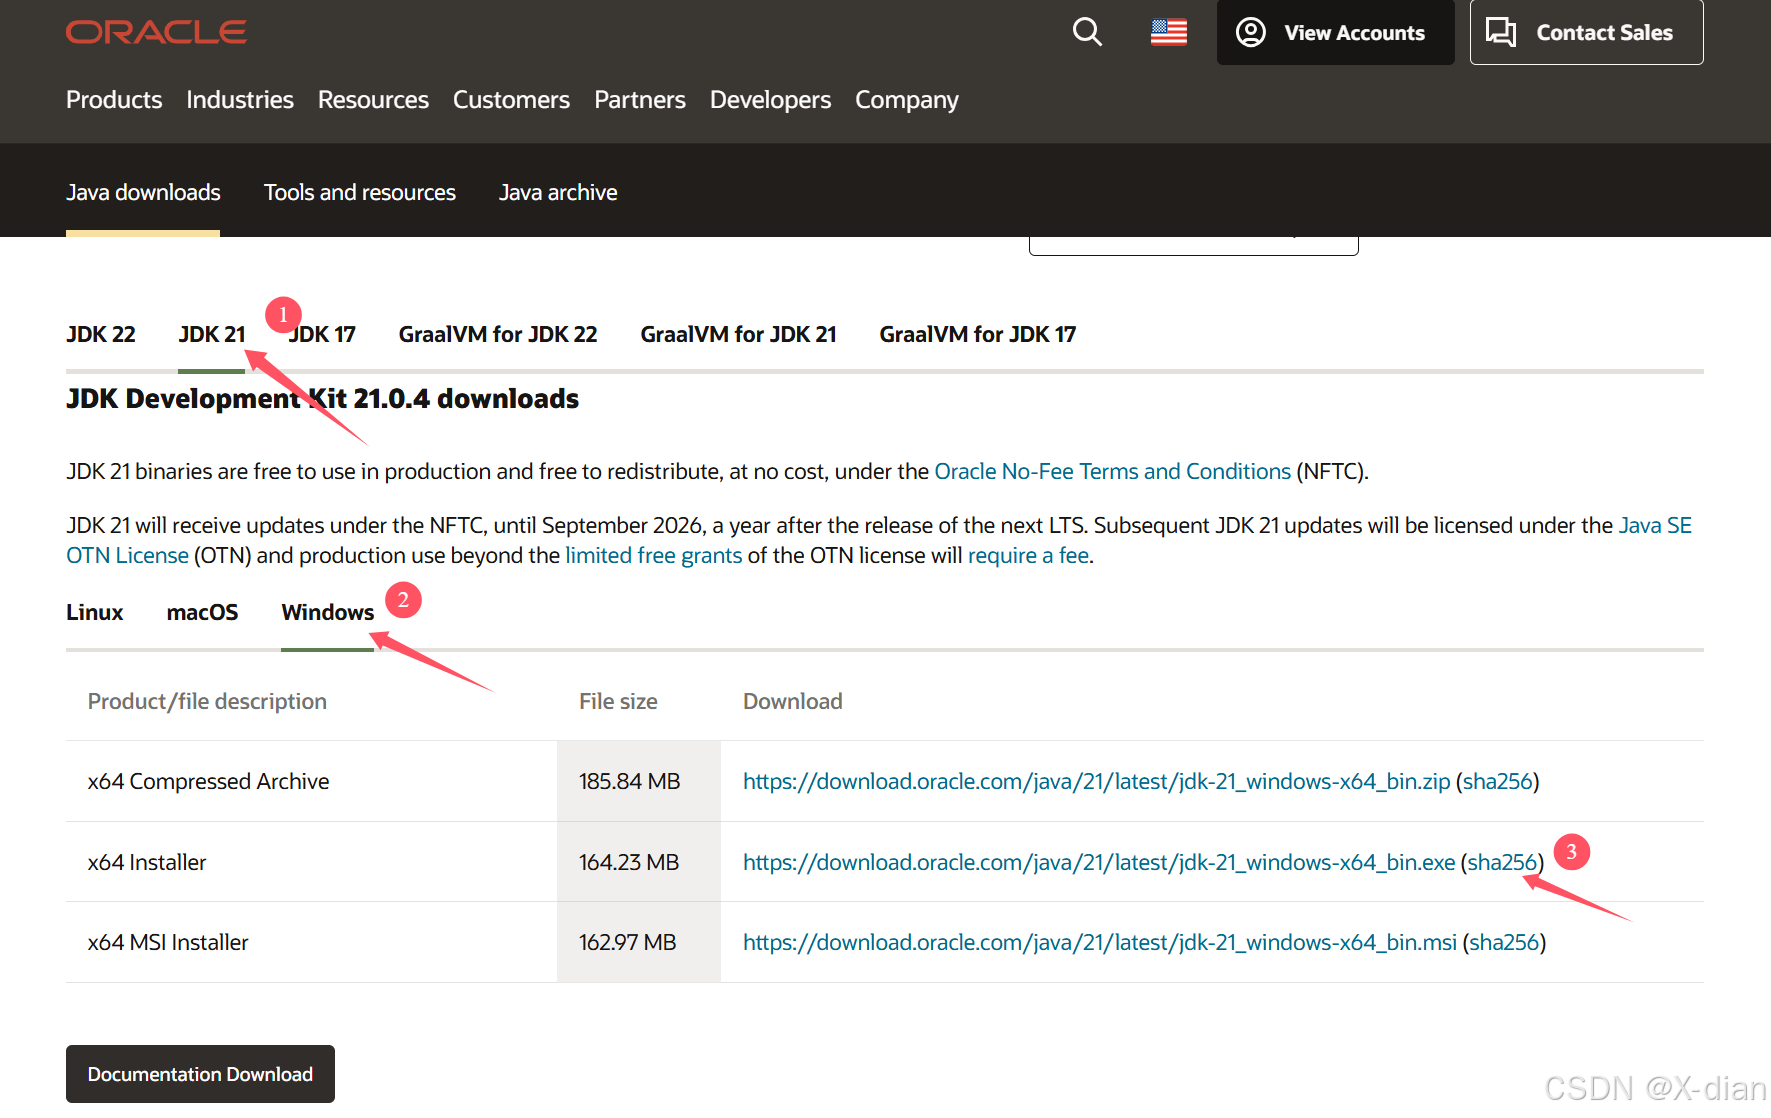Click the limited free grants link

653,555
